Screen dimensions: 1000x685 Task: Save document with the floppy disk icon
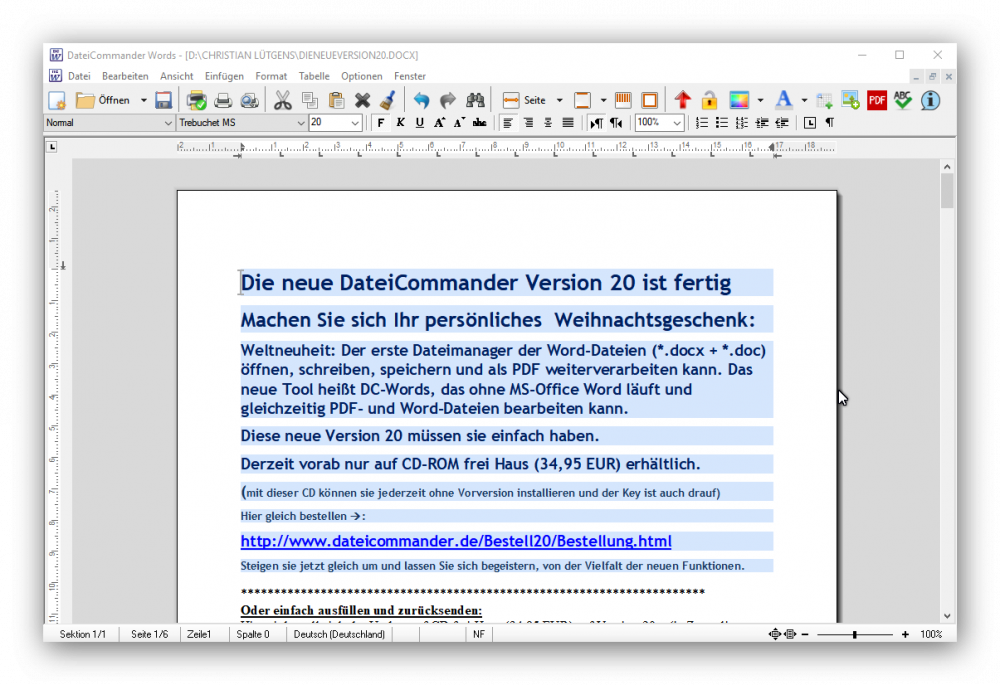164,100
